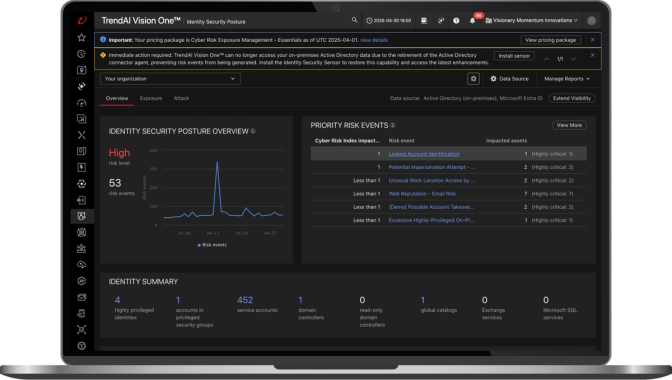Go to next alert with down chevron
Viewport: 672px width, 380px height.
[x=573, y=59]
